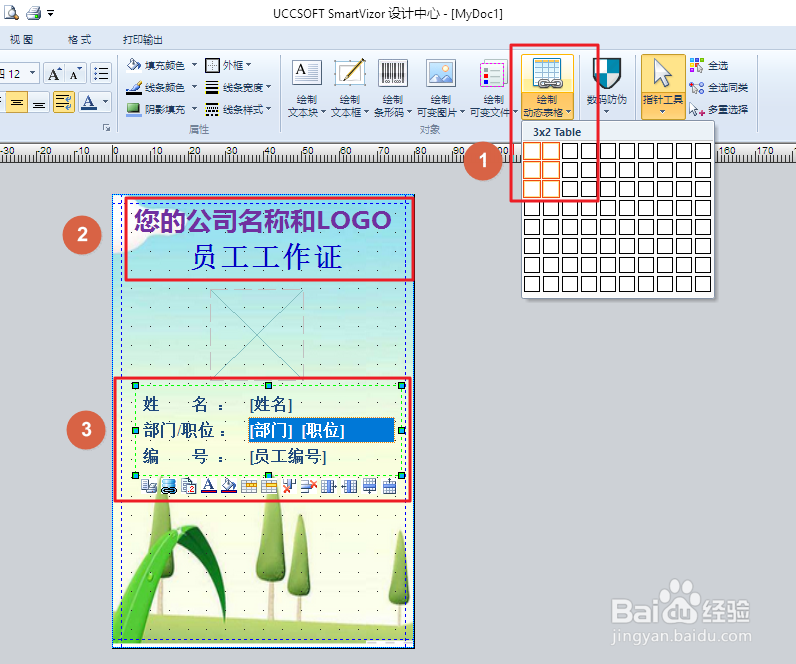Click the insert row below icon
Screen dimensions: 796x664
point(369,486)
